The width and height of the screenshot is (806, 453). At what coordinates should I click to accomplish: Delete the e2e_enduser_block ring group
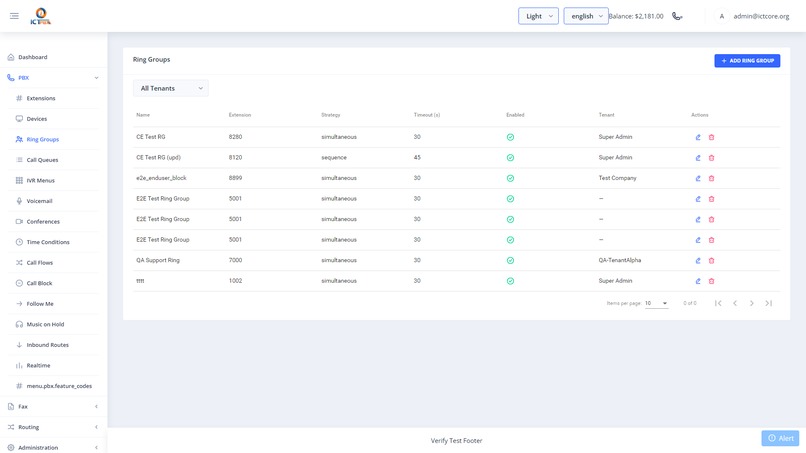[711, 178]
